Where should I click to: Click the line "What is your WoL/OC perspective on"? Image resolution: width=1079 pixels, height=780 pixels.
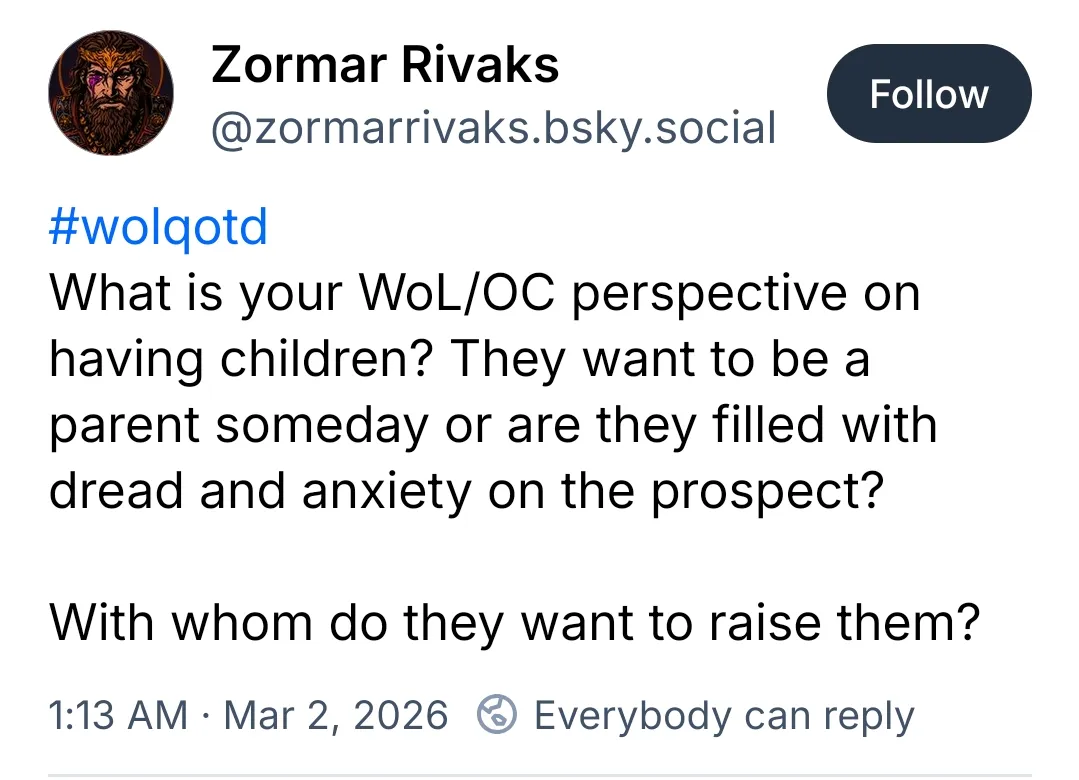[x=484, y=293]
